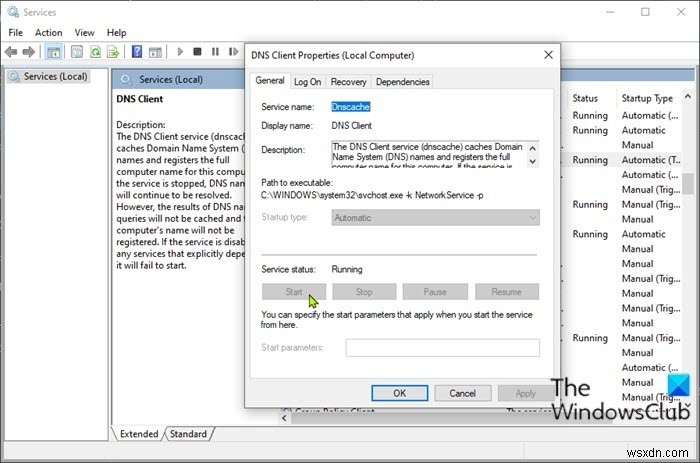
Task: Click the 'DNS Client' heading in left pane
Action: 140,99
